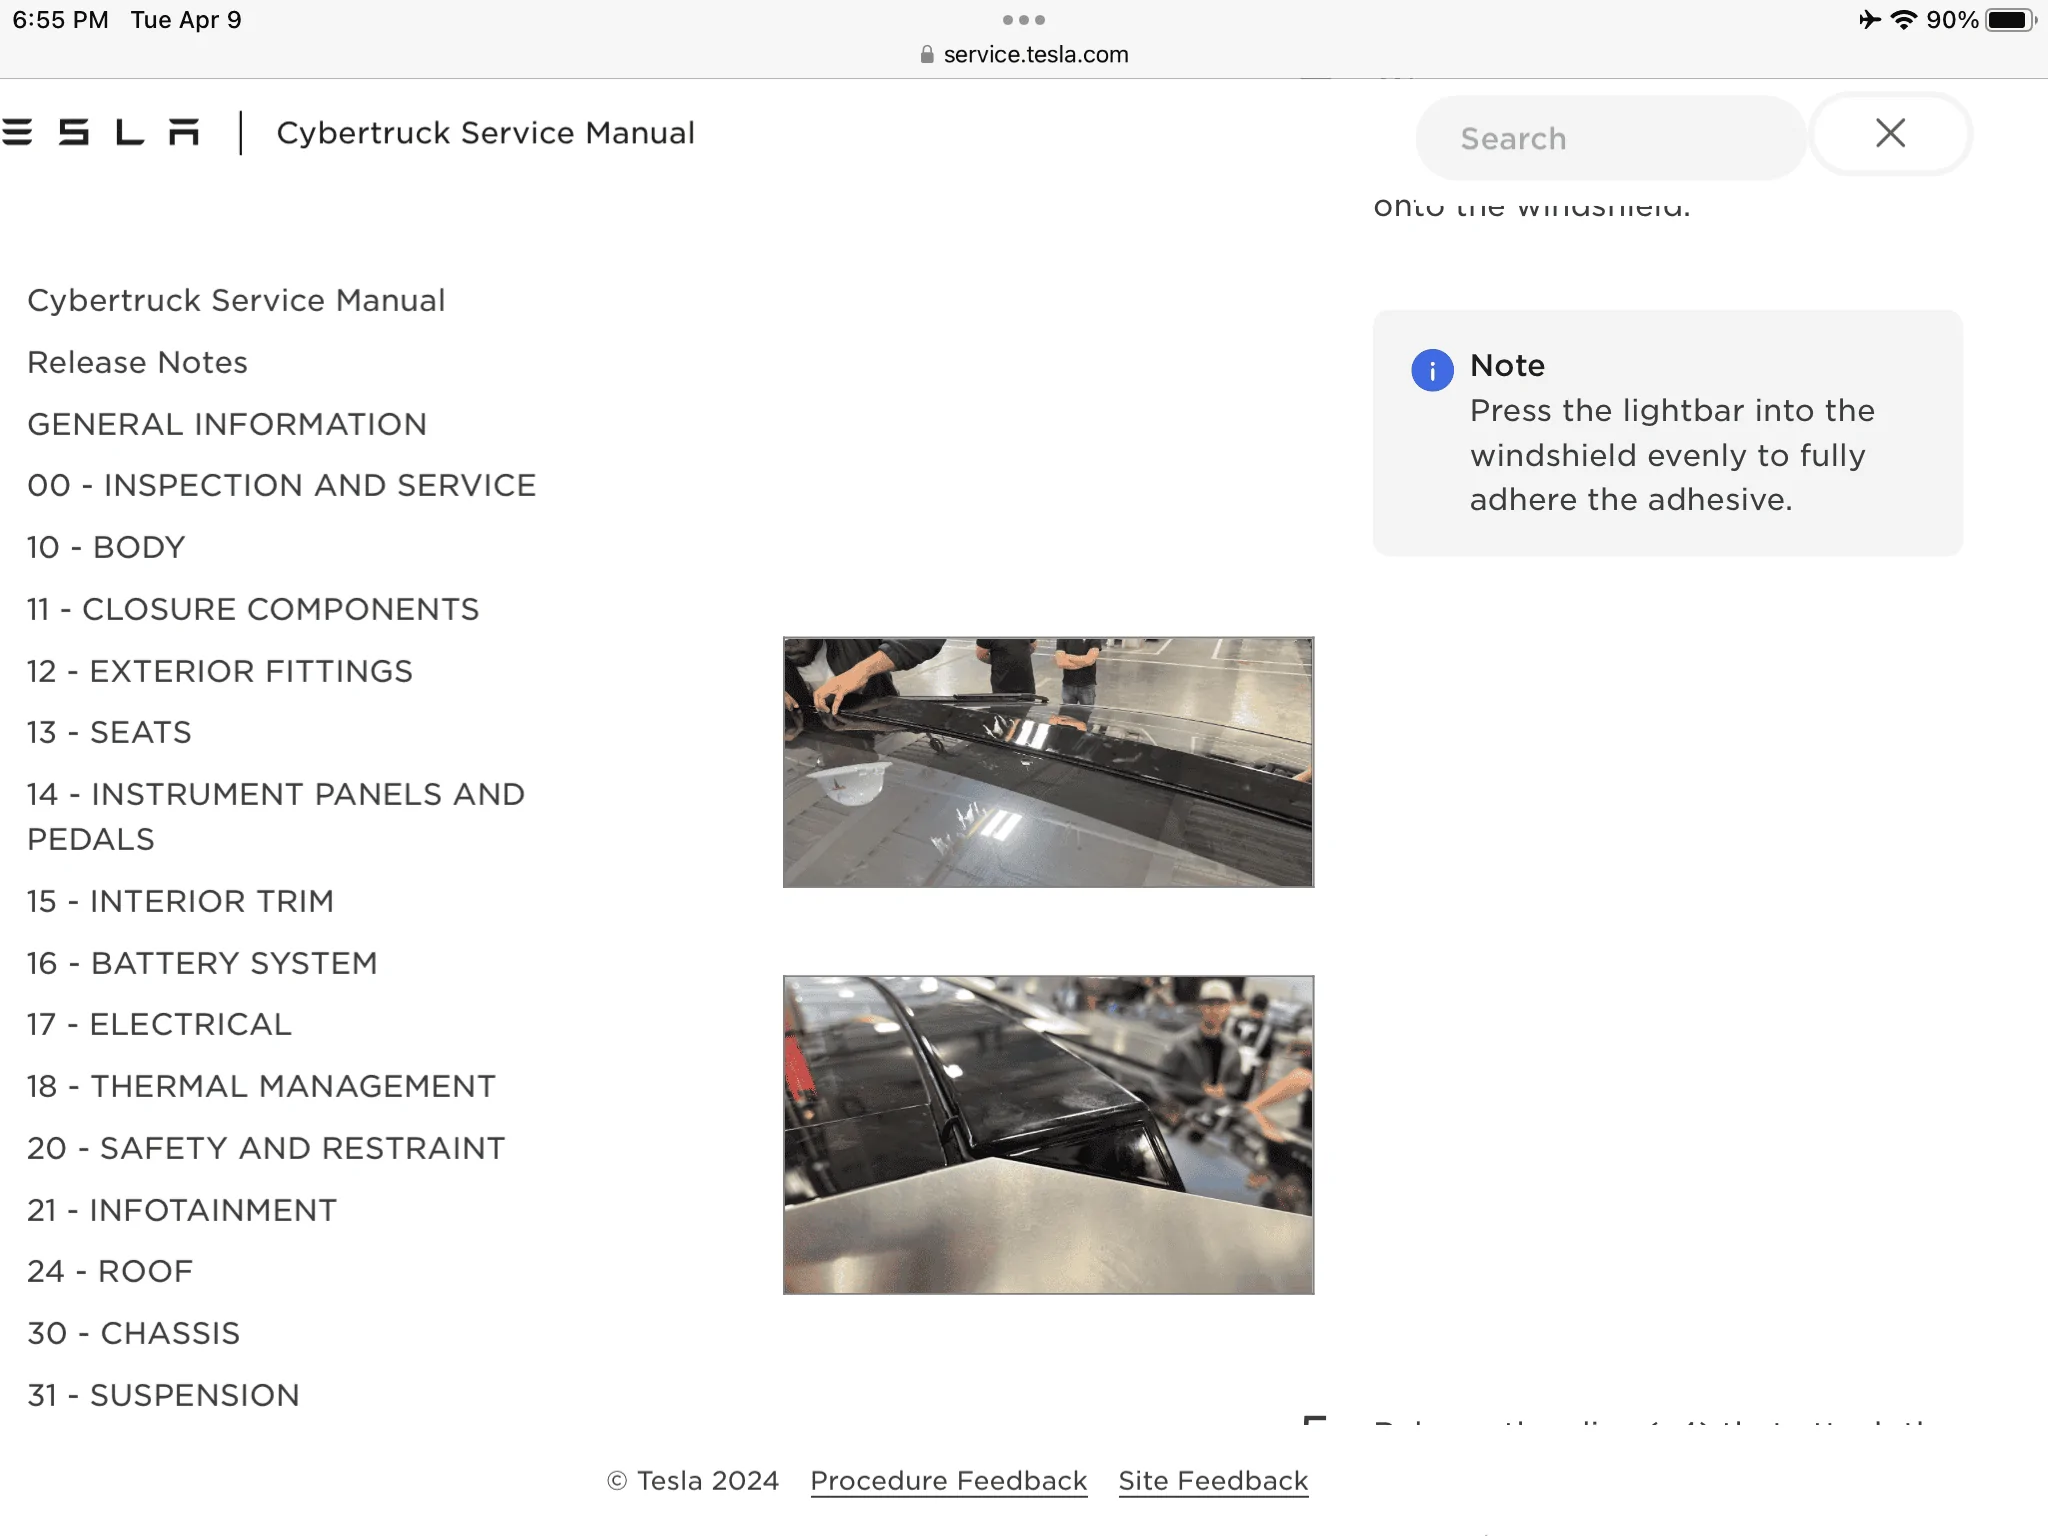Open Release Notes
The image size is (2048, 1536).
[x=137, y=362]
